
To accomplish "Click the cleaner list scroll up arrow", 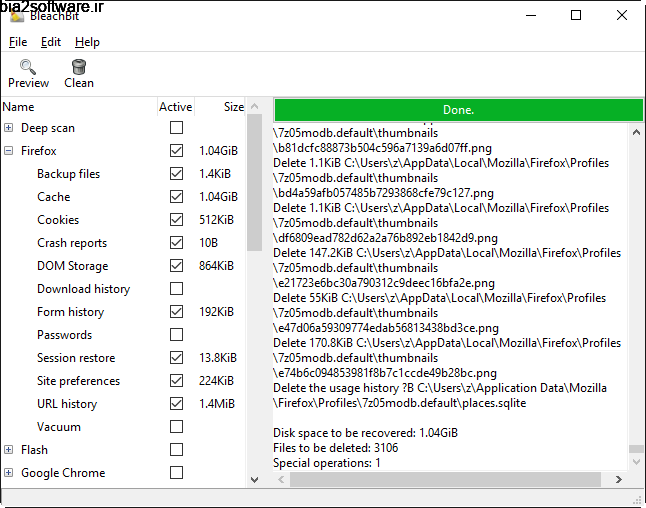I will point(255,106).
